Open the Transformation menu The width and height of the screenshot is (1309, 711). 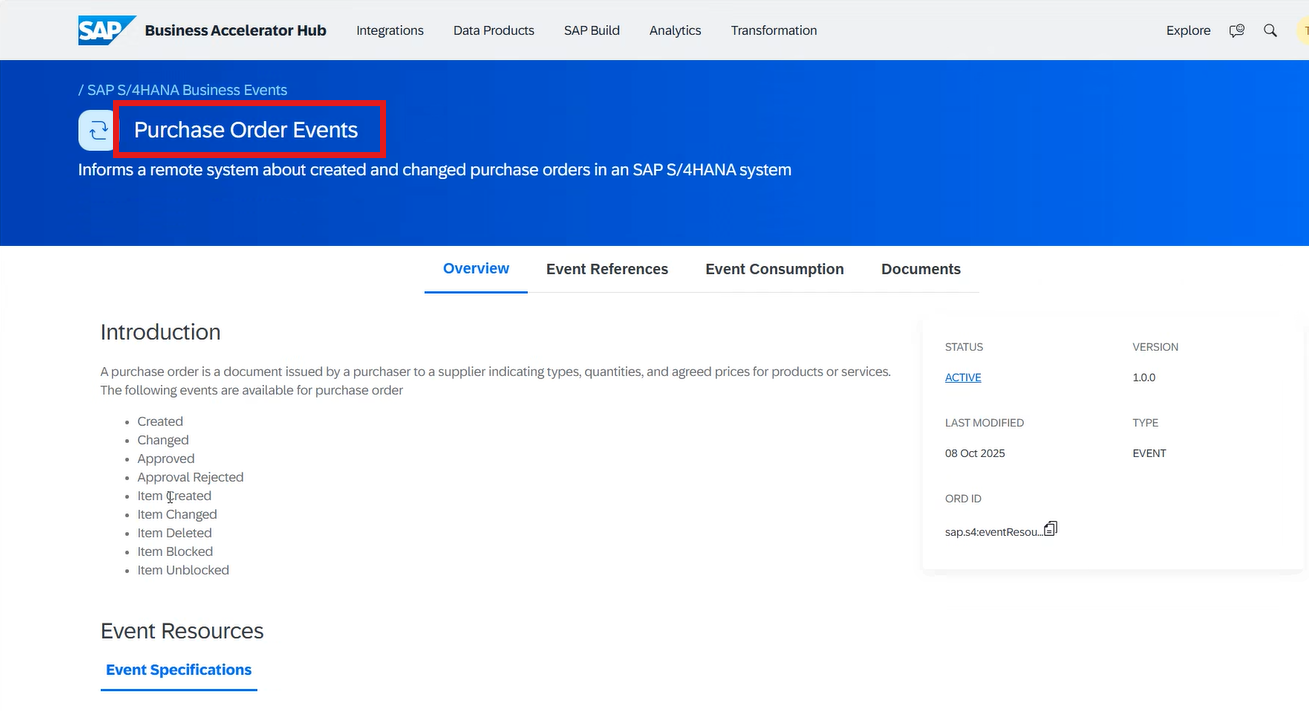pos(774,31)
